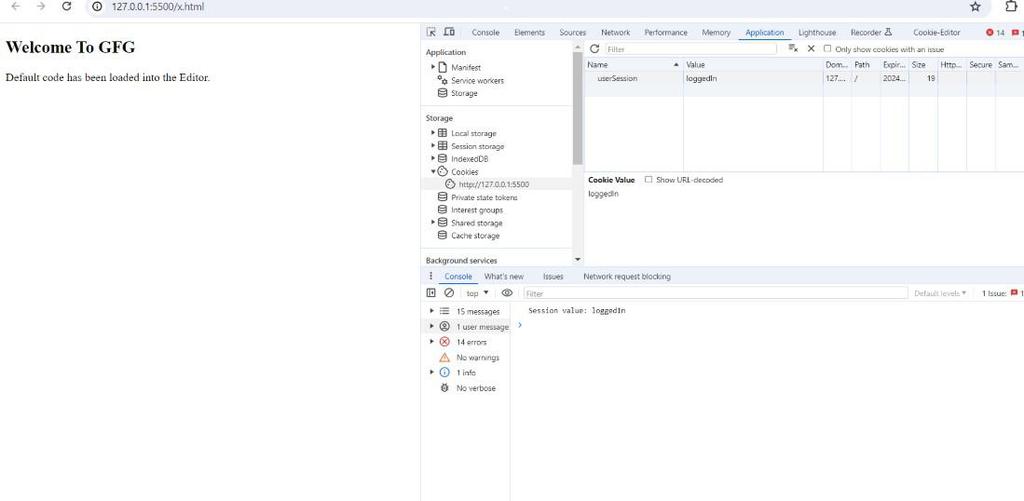The image size is (1024, 501).
Task: Open the extensions puzzle icon
Action: click(1012, 7)
